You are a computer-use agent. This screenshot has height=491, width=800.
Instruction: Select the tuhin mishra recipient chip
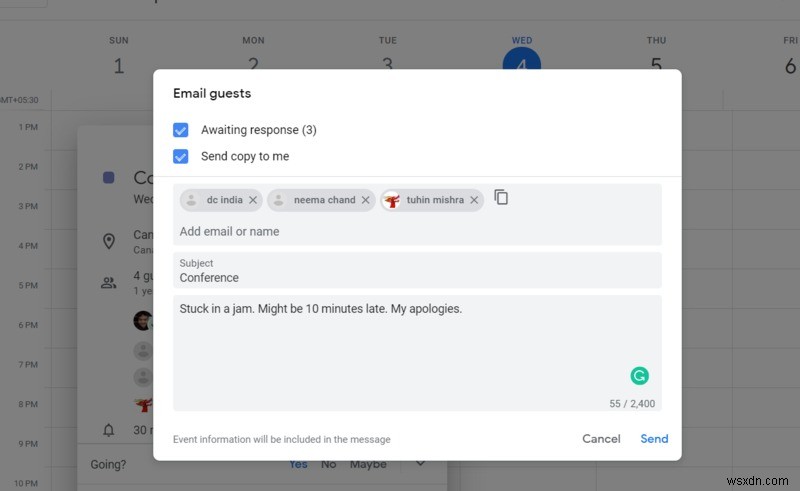(x=432, y=200)
